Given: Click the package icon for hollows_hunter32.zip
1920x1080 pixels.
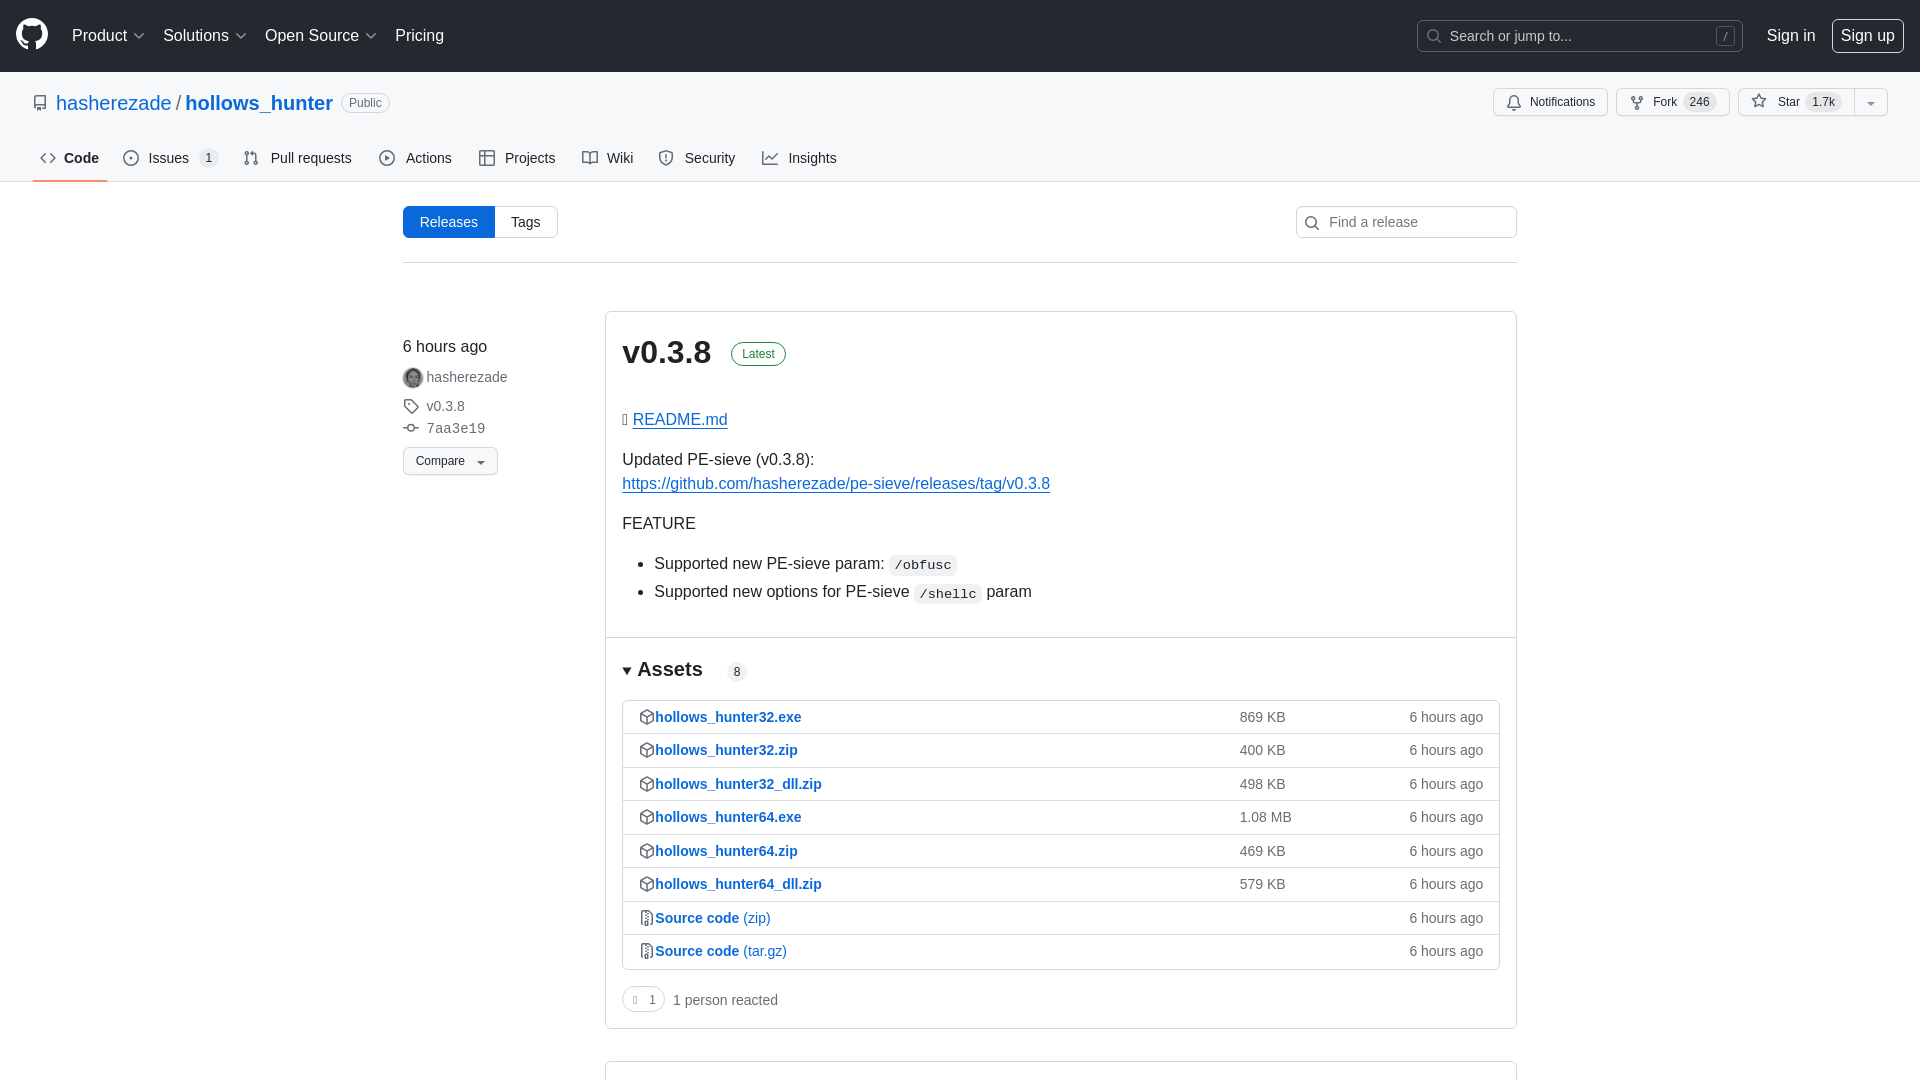Looking at the screenshot, I should coord(647,750).
